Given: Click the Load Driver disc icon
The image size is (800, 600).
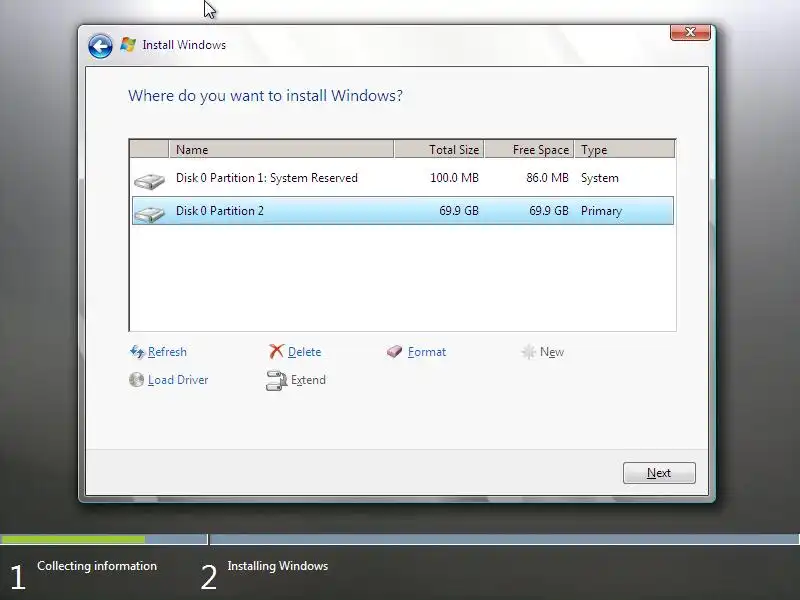Looking at the screenshot, I should tap(136, 380).
